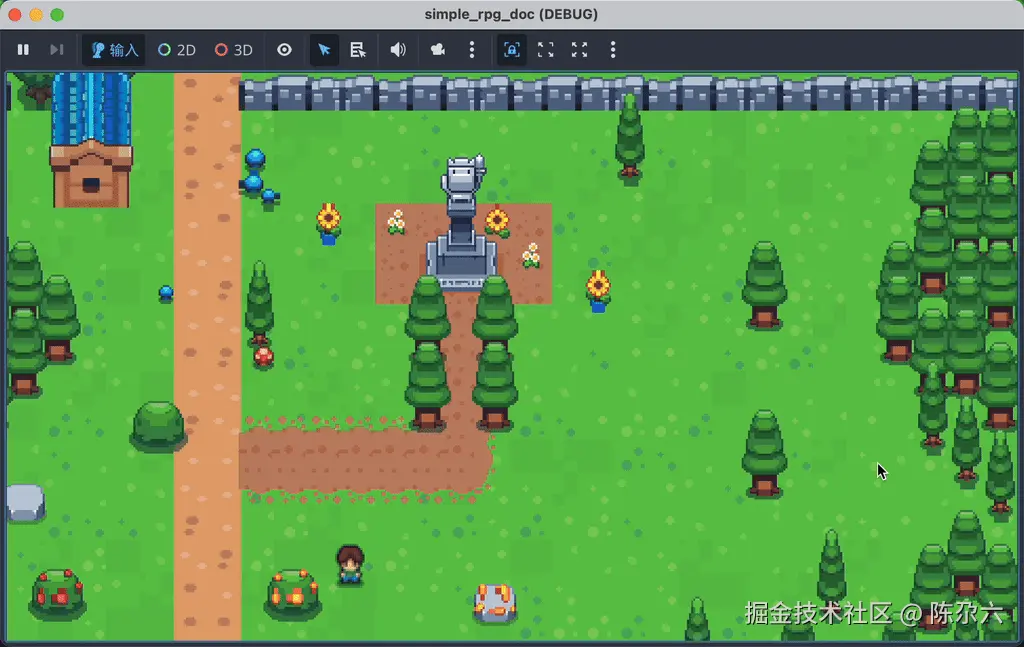The image size is (1024, 647).
Task: Close the simple_rpg_doc window
Action: (x=15, y=14)
